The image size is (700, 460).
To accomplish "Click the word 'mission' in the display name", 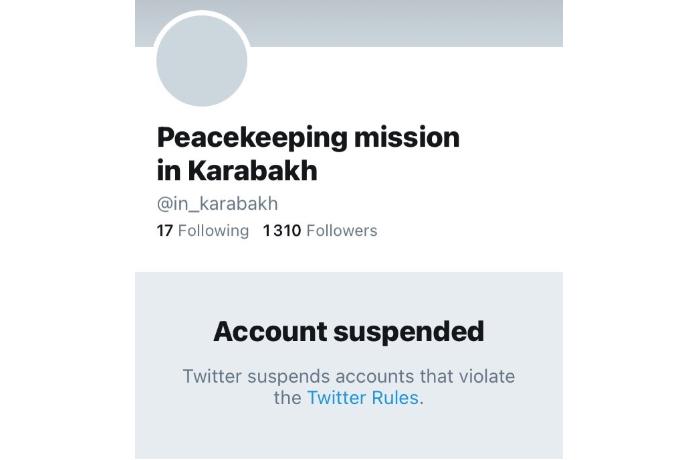I will 407,137.
